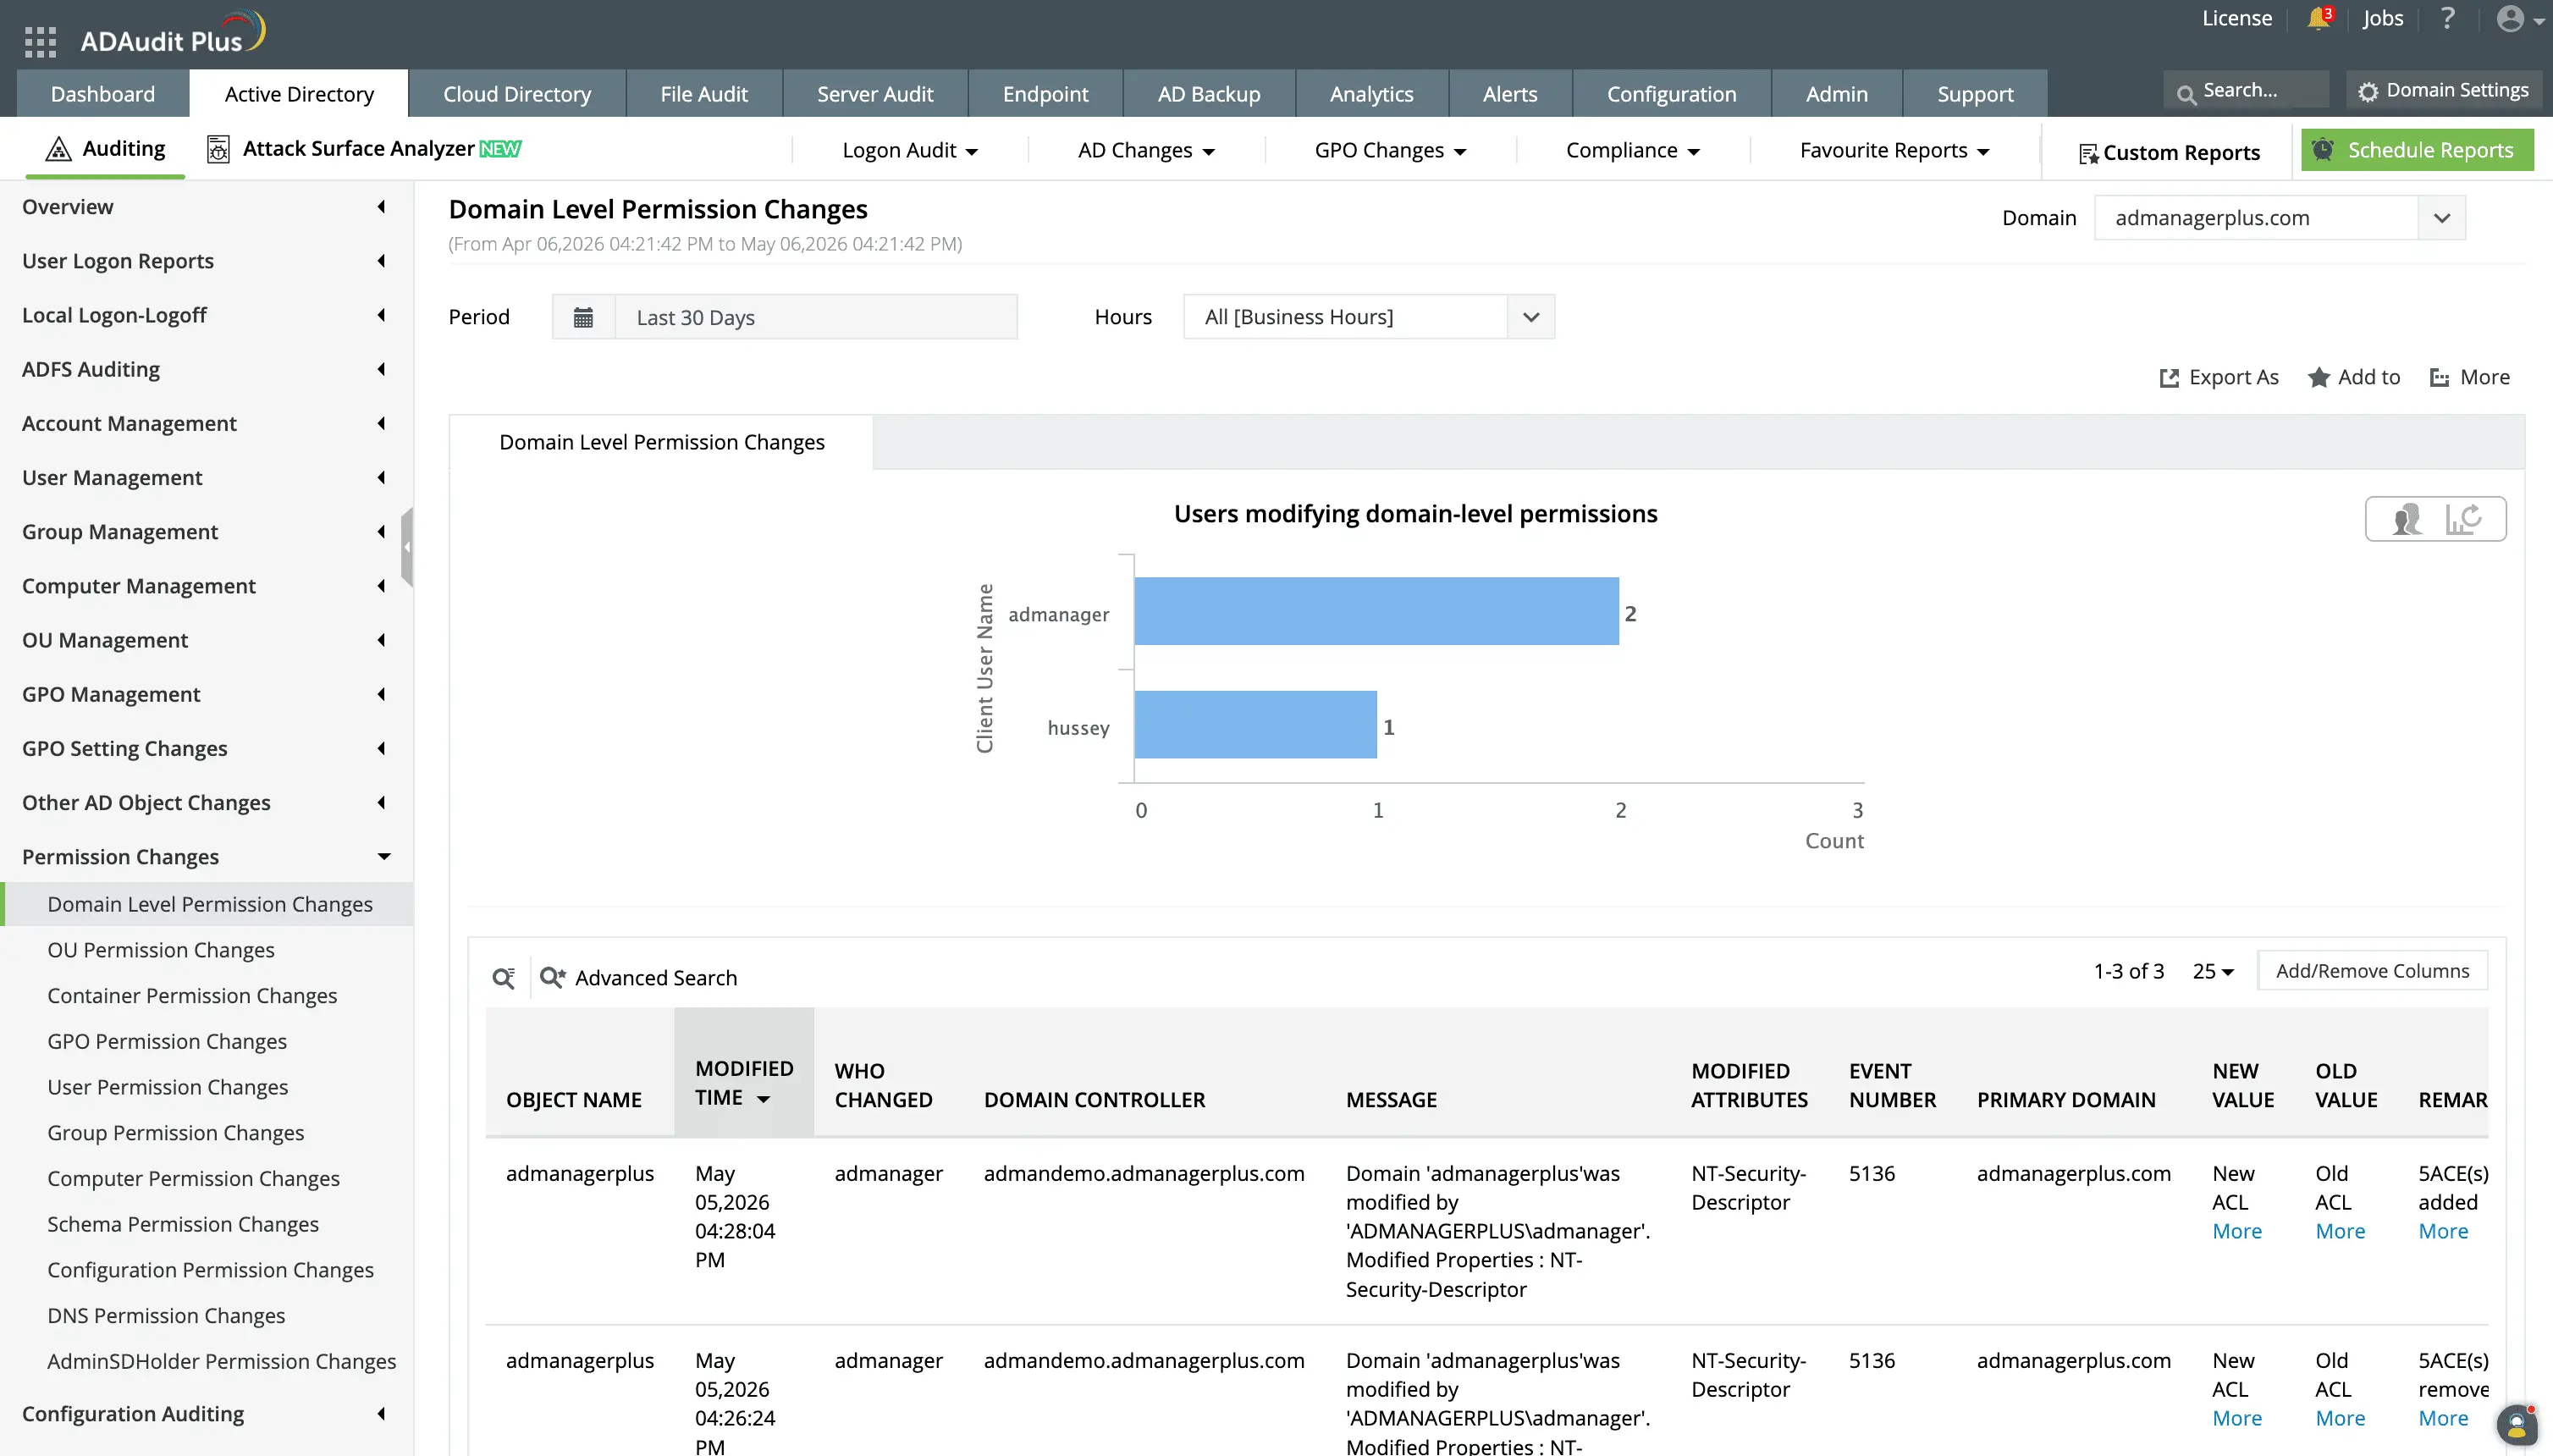2553x1456 pixels.
Task: Click the Last 30 Days period field
Action: (815, 317)
